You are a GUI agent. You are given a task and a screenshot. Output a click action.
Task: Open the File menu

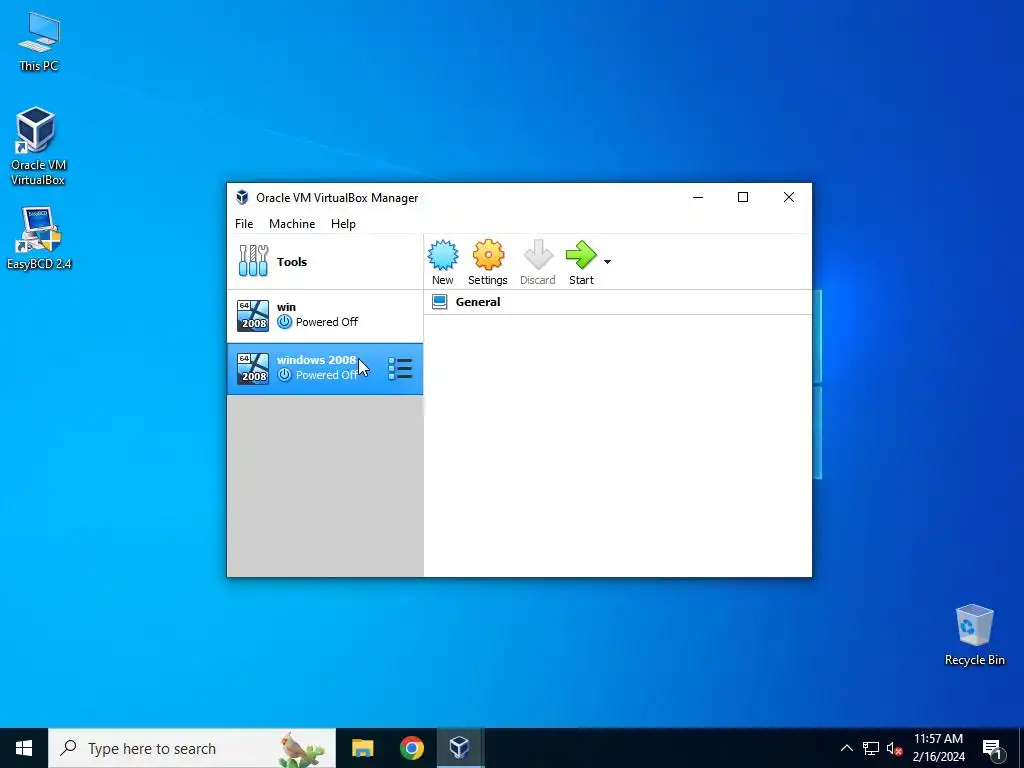(244, 224)
